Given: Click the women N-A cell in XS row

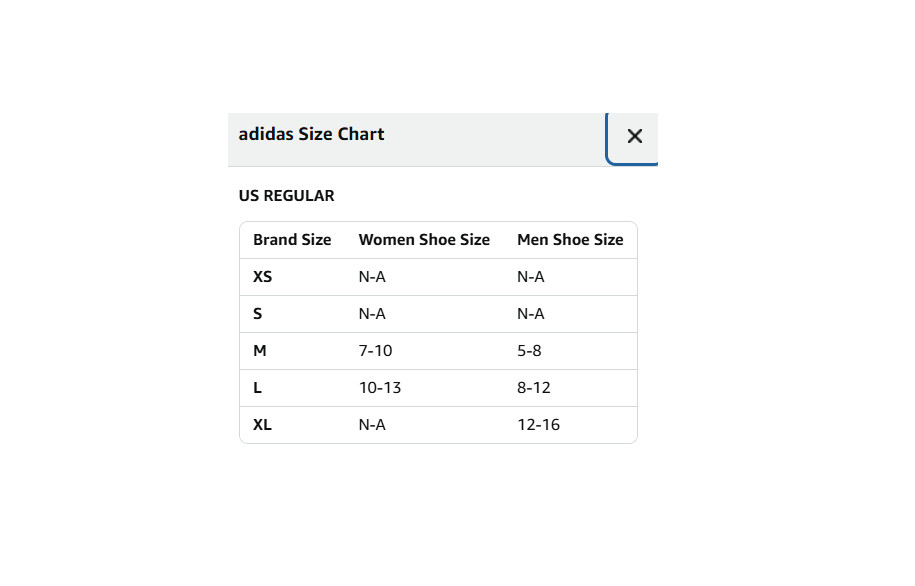Looking at the screenshot, I should pyautogui.click(x=372, y=277).
